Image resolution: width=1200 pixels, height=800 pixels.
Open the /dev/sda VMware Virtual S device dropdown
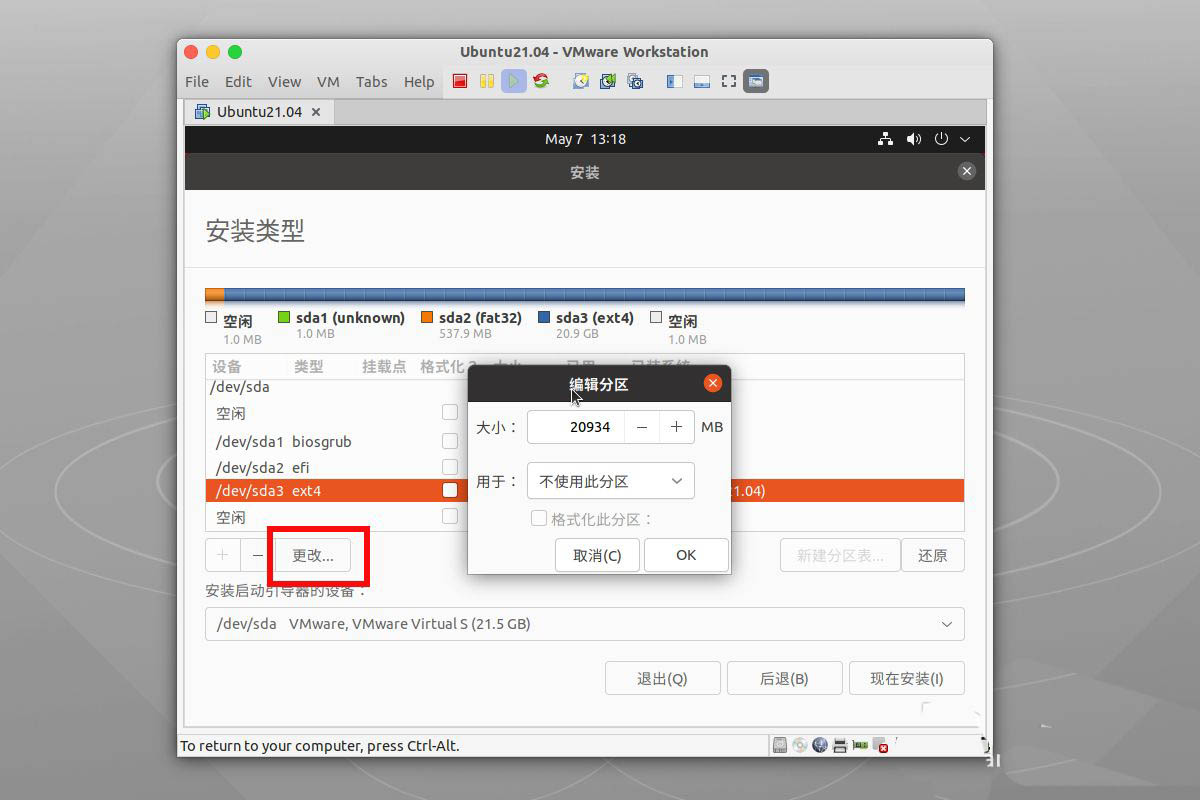[x=585, y=624]
